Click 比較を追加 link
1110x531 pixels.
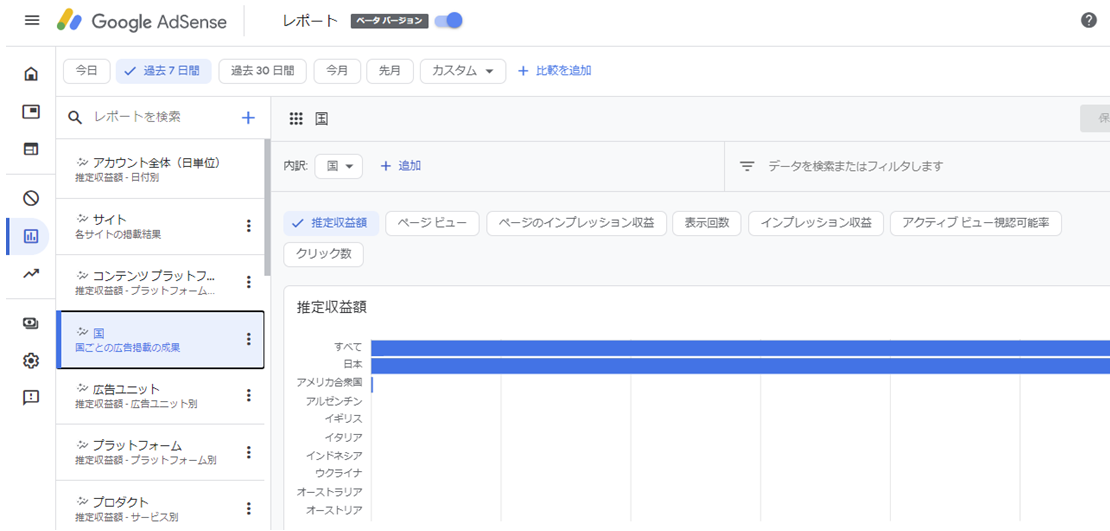pyautogui.click(x=555, y=71)
